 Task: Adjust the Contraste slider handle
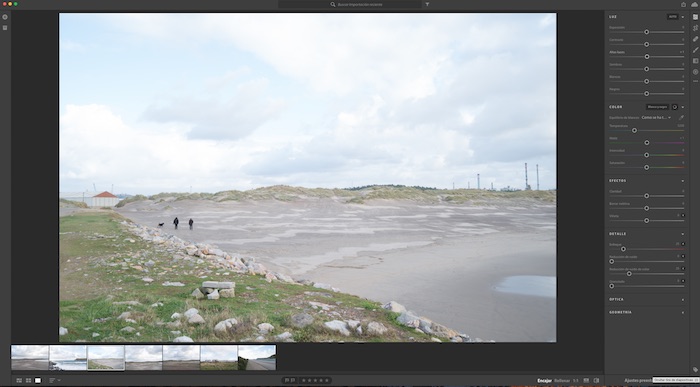pyautogui.click(x=646, y=45)
